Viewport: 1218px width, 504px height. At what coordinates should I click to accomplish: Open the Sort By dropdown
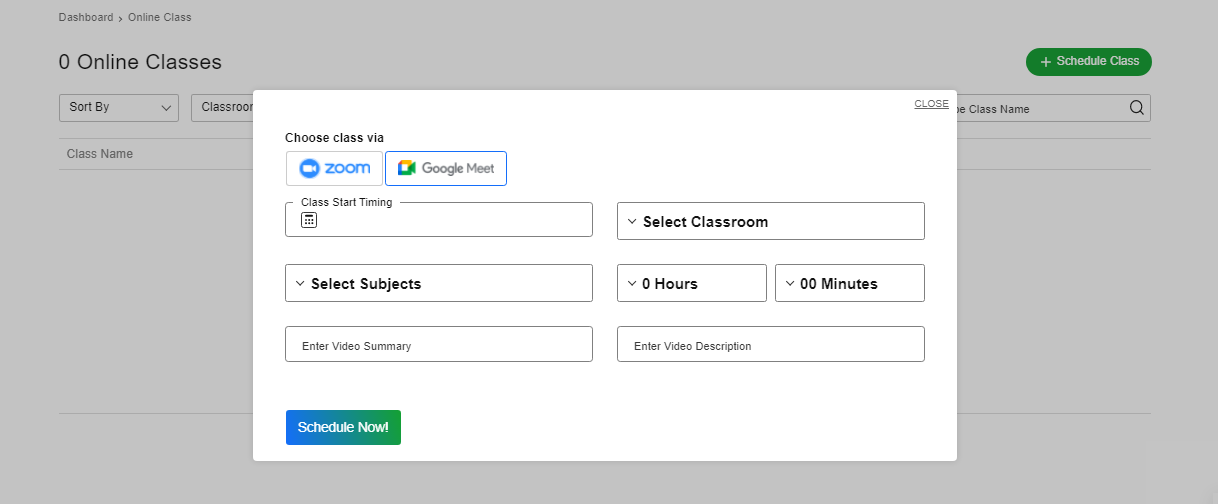[x=118, y=107]
